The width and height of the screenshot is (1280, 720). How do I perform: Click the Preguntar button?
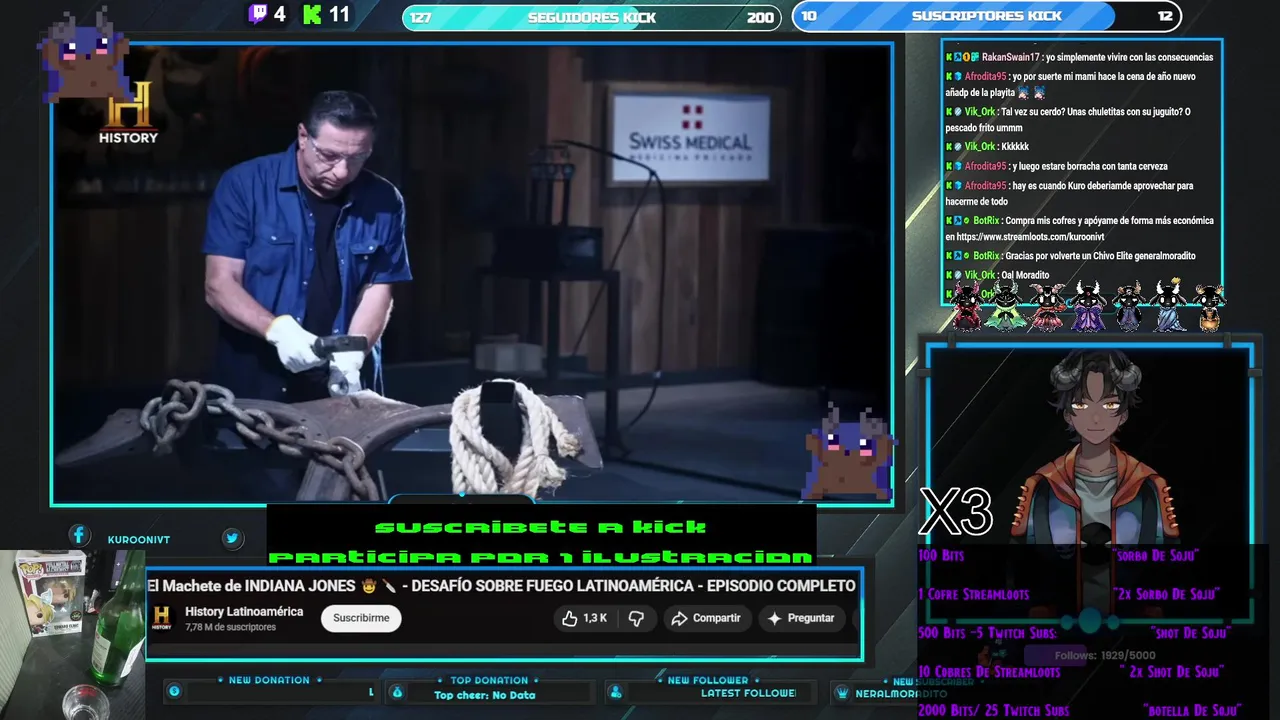[800, 618]
